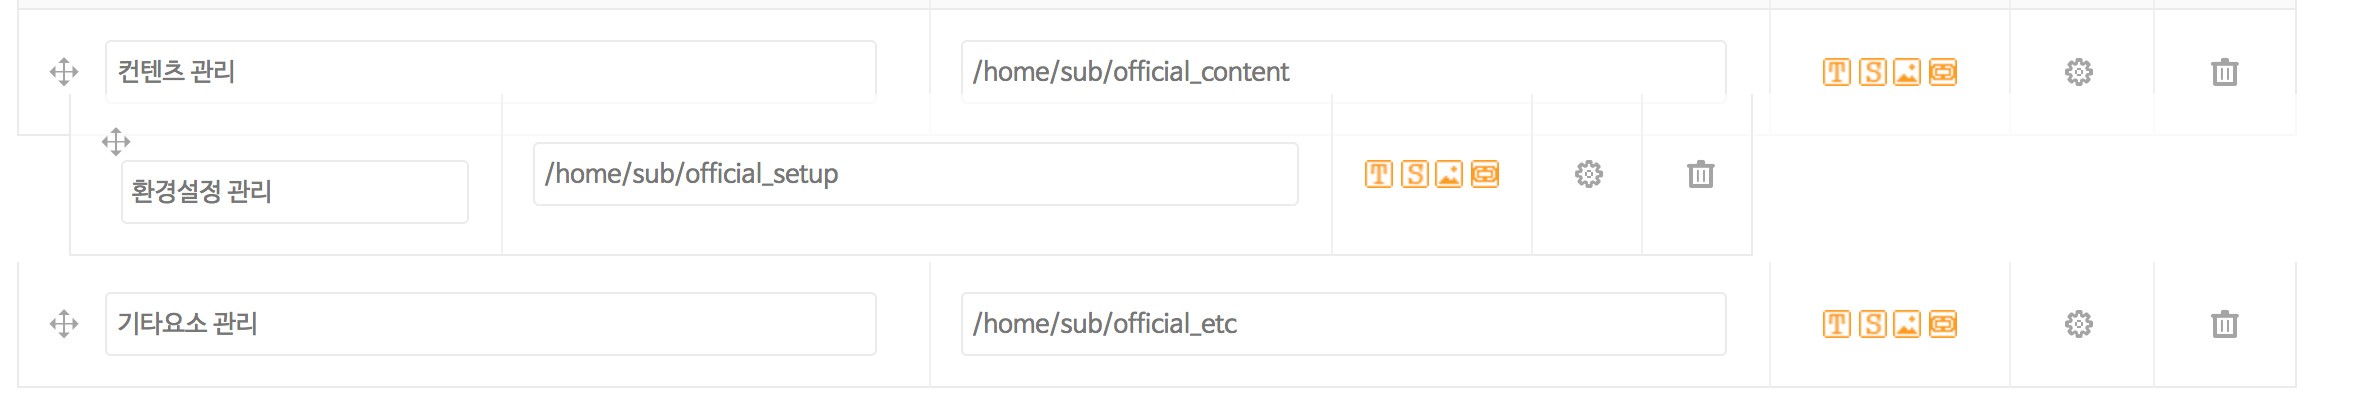2354x394 pixels.
Task: Focus the /home/sub/official_etc path field
Action: click(x=1344, y=324)
